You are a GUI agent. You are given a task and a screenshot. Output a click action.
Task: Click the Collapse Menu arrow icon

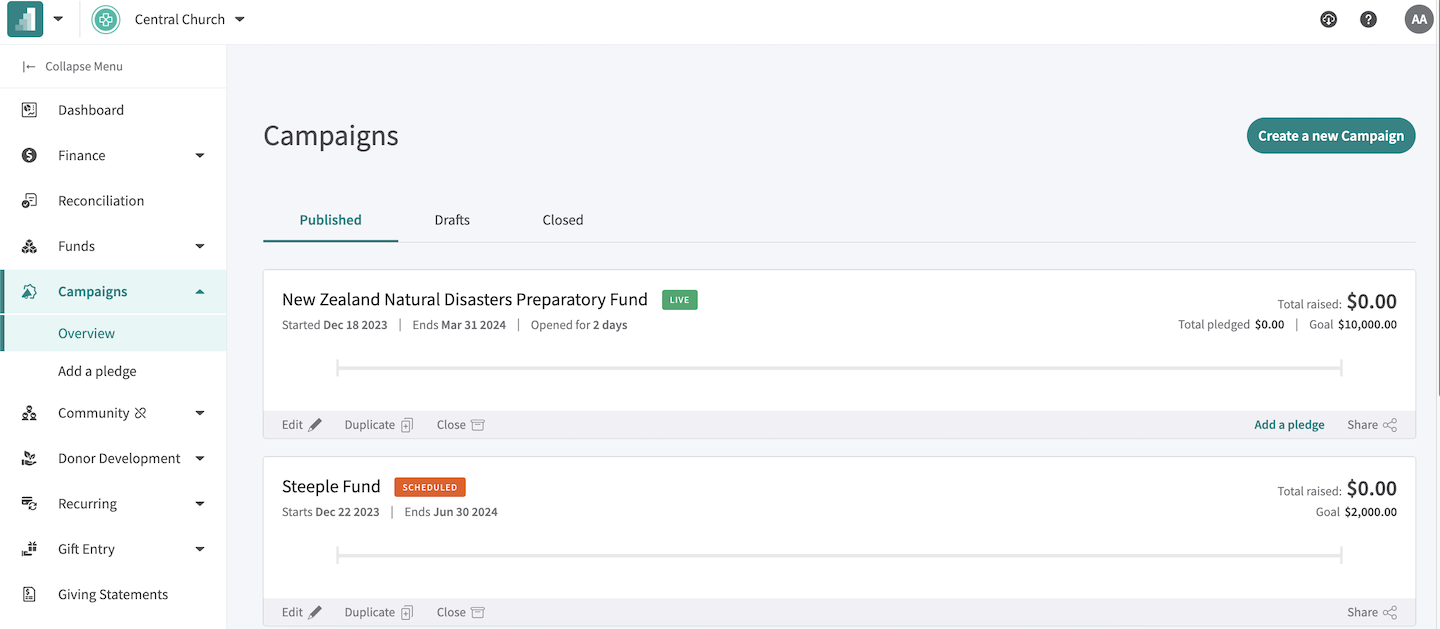(29, 67)
